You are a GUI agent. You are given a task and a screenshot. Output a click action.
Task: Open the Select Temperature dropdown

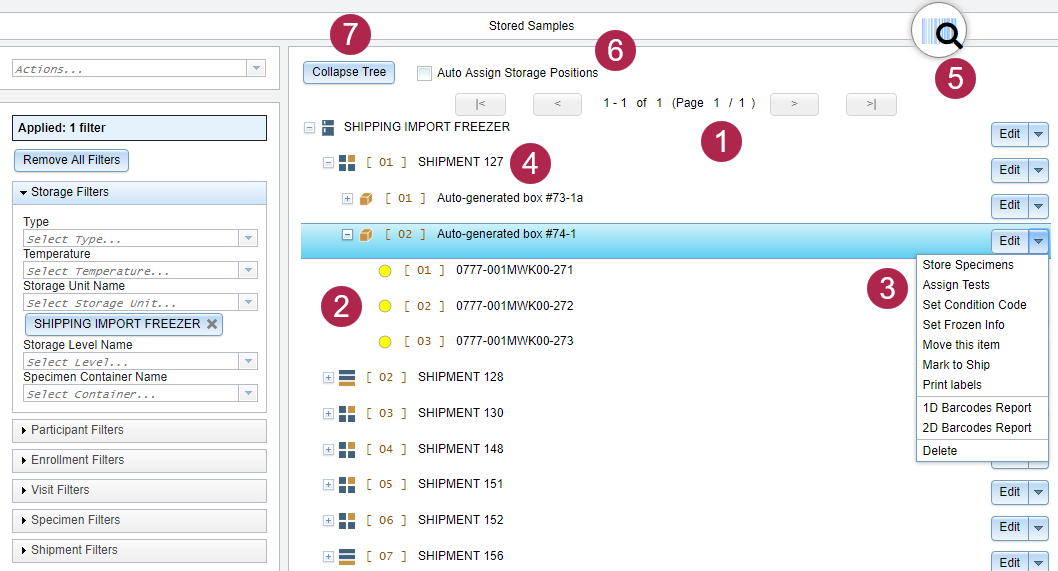pyautogui.click(x=248, y=270)
